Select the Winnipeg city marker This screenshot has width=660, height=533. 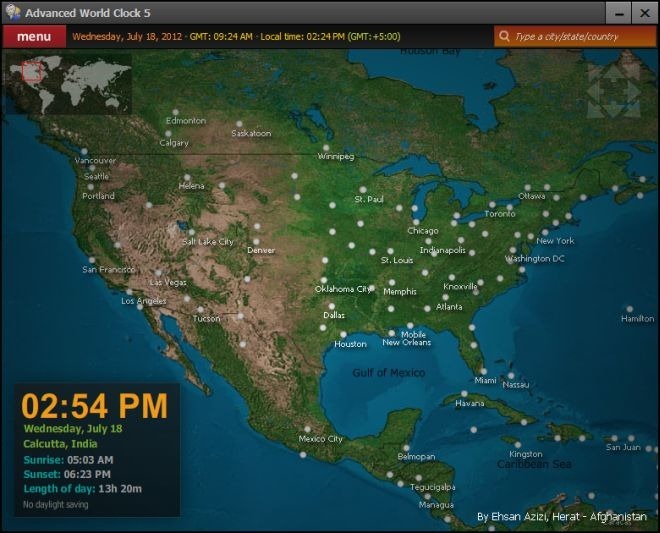326,148
